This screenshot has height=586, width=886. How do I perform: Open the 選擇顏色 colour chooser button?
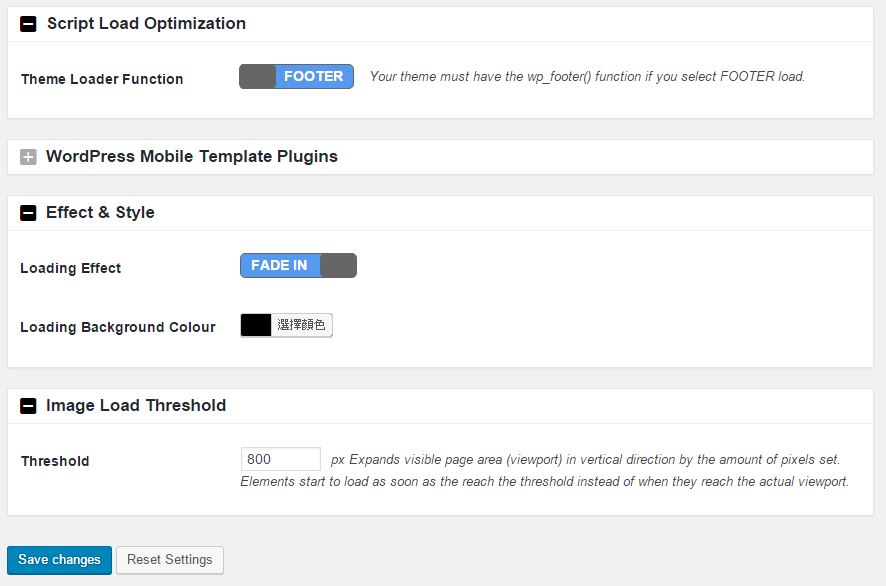302,325
